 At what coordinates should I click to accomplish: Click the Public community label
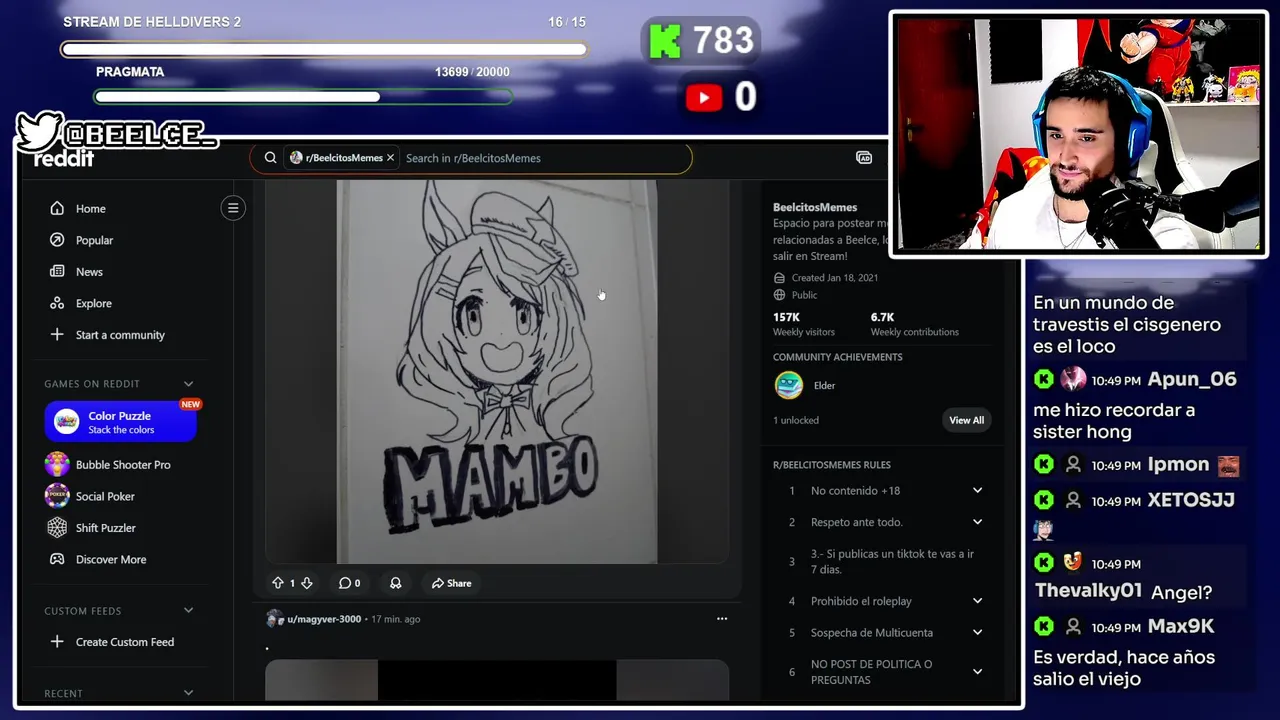pyautogui.click(x=804, y=295)
